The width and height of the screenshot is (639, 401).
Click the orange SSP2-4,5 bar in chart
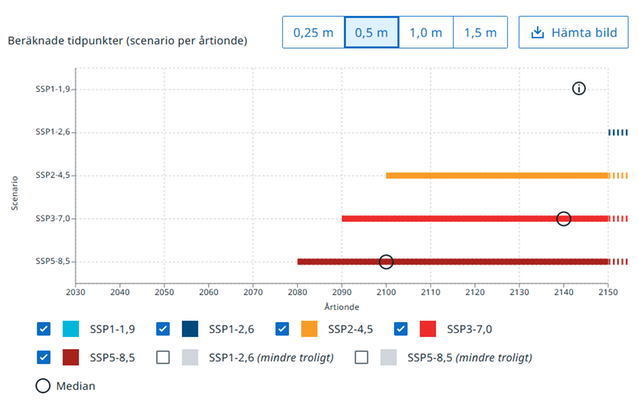coord(497,175)
